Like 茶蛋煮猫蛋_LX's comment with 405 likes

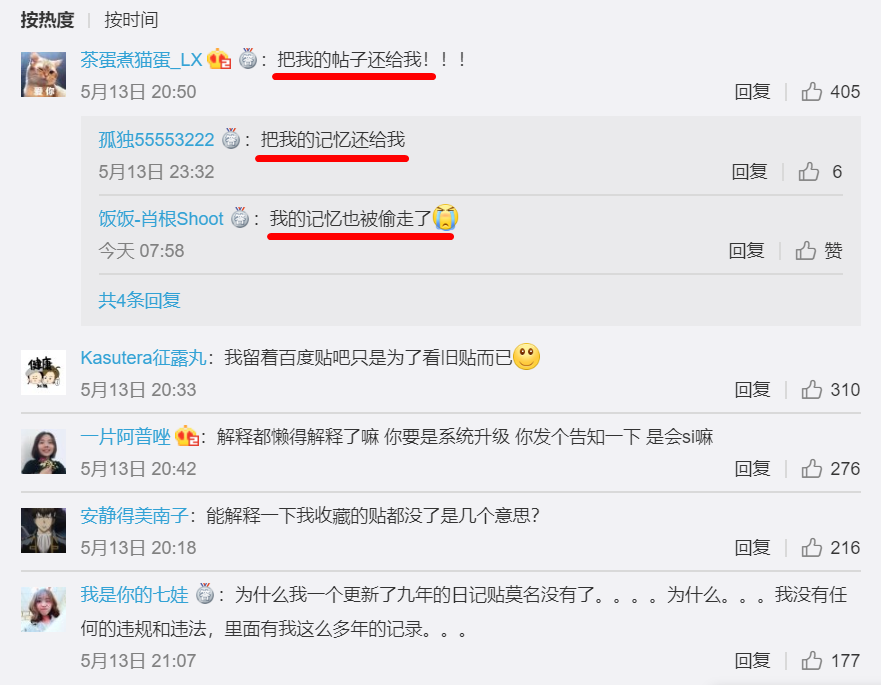tap(812, 92)
